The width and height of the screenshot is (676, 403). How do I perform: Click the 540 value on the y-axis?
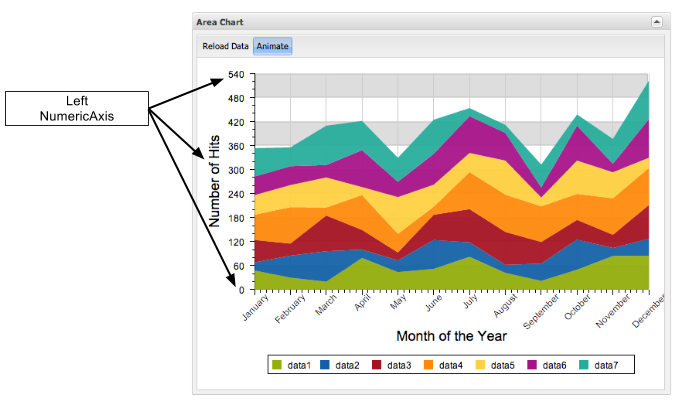236,74
